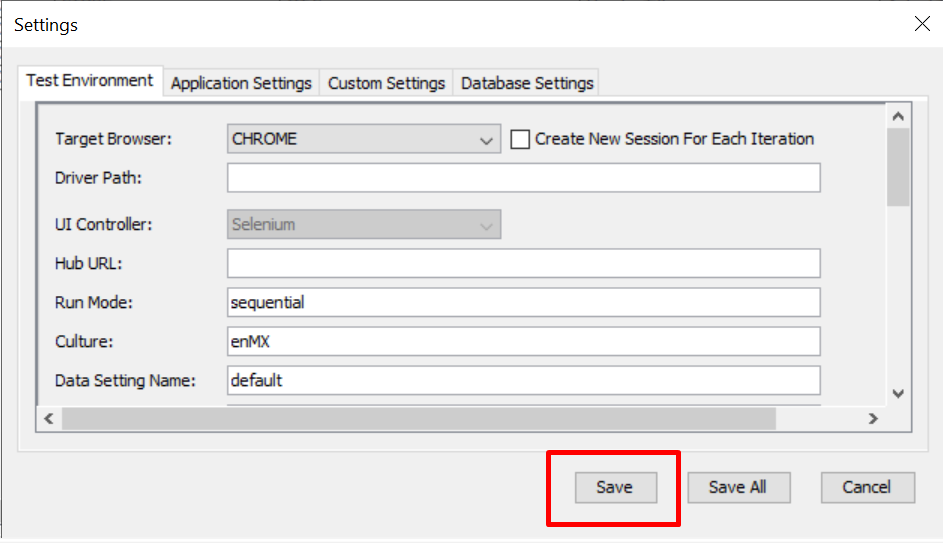This screenshot has width=943, height=543.
Task: Click the Save All button
Action: click(x=738, y=487)
